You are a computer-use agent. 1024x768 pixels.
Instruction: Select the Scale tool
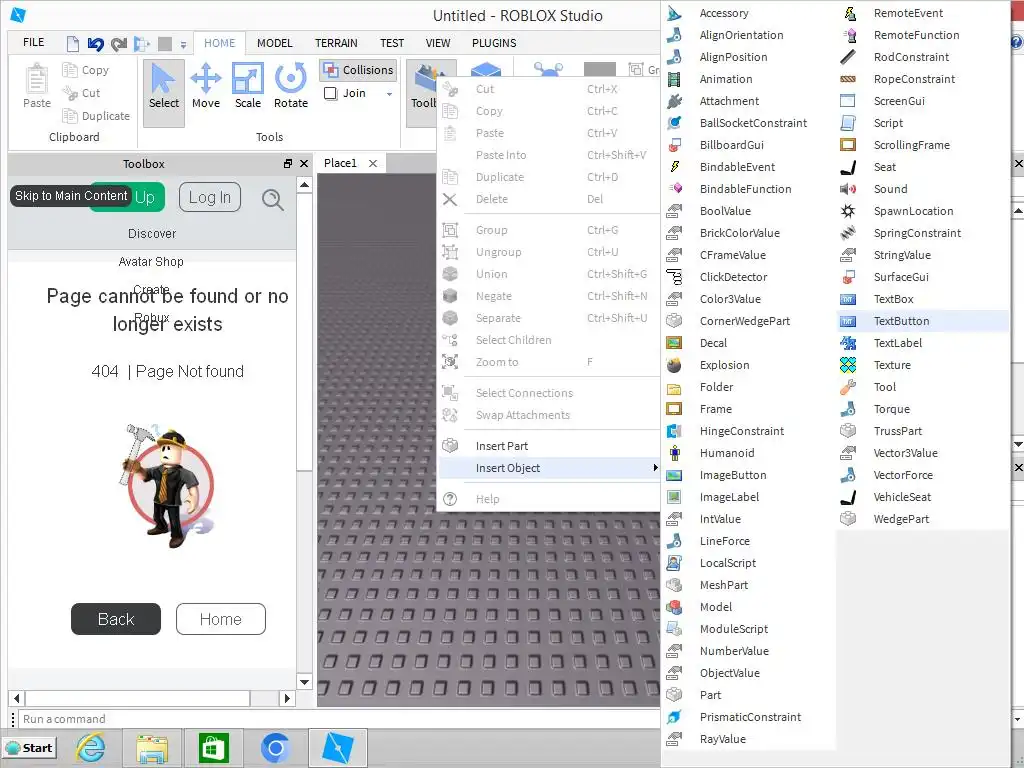pos(248,86)
